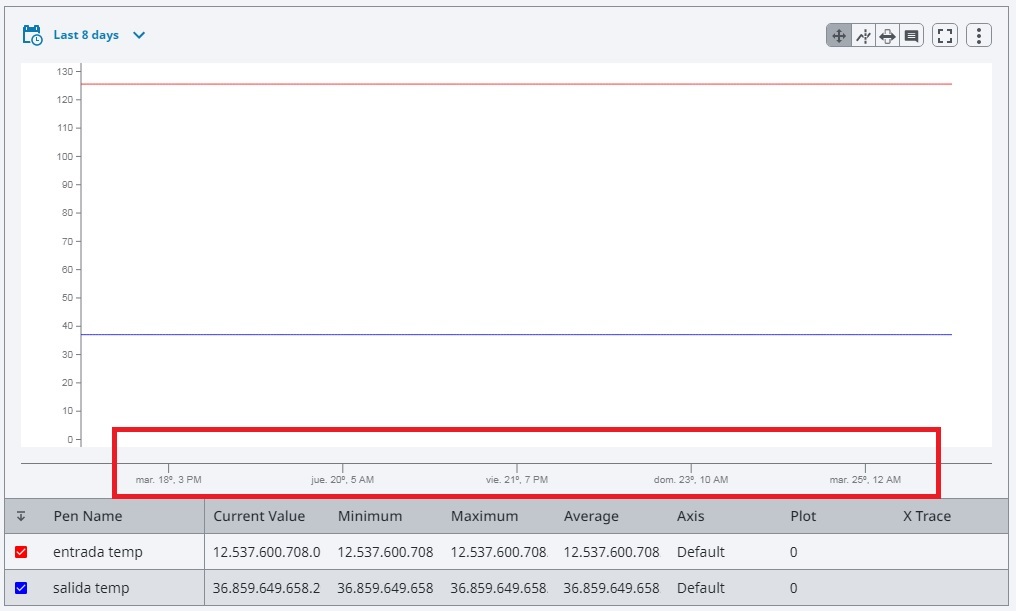Click the X Trace column header
The image size is (1016, 611).
[x=927, y=516]
